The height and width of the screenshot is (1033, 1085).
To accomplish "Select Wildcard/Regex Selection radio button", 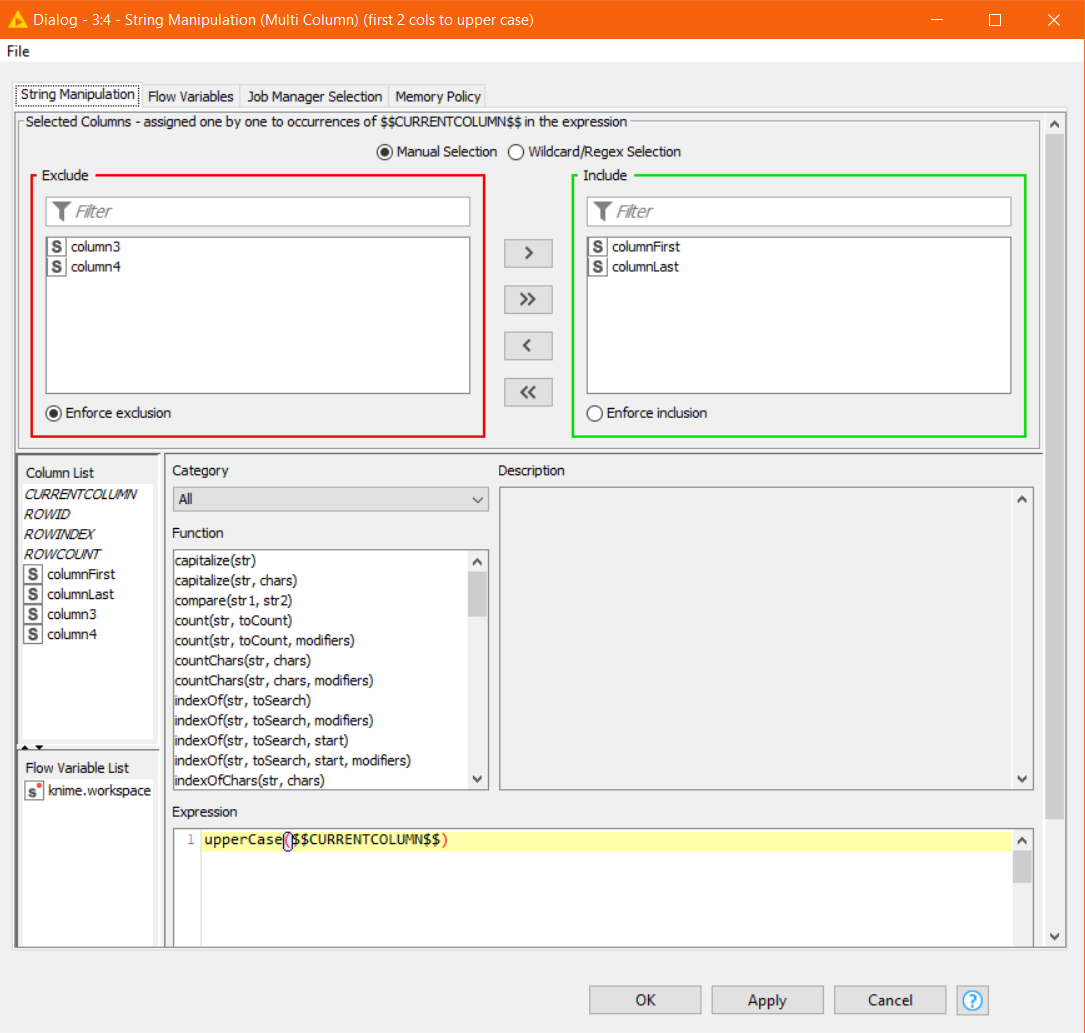I will [516, 153].
